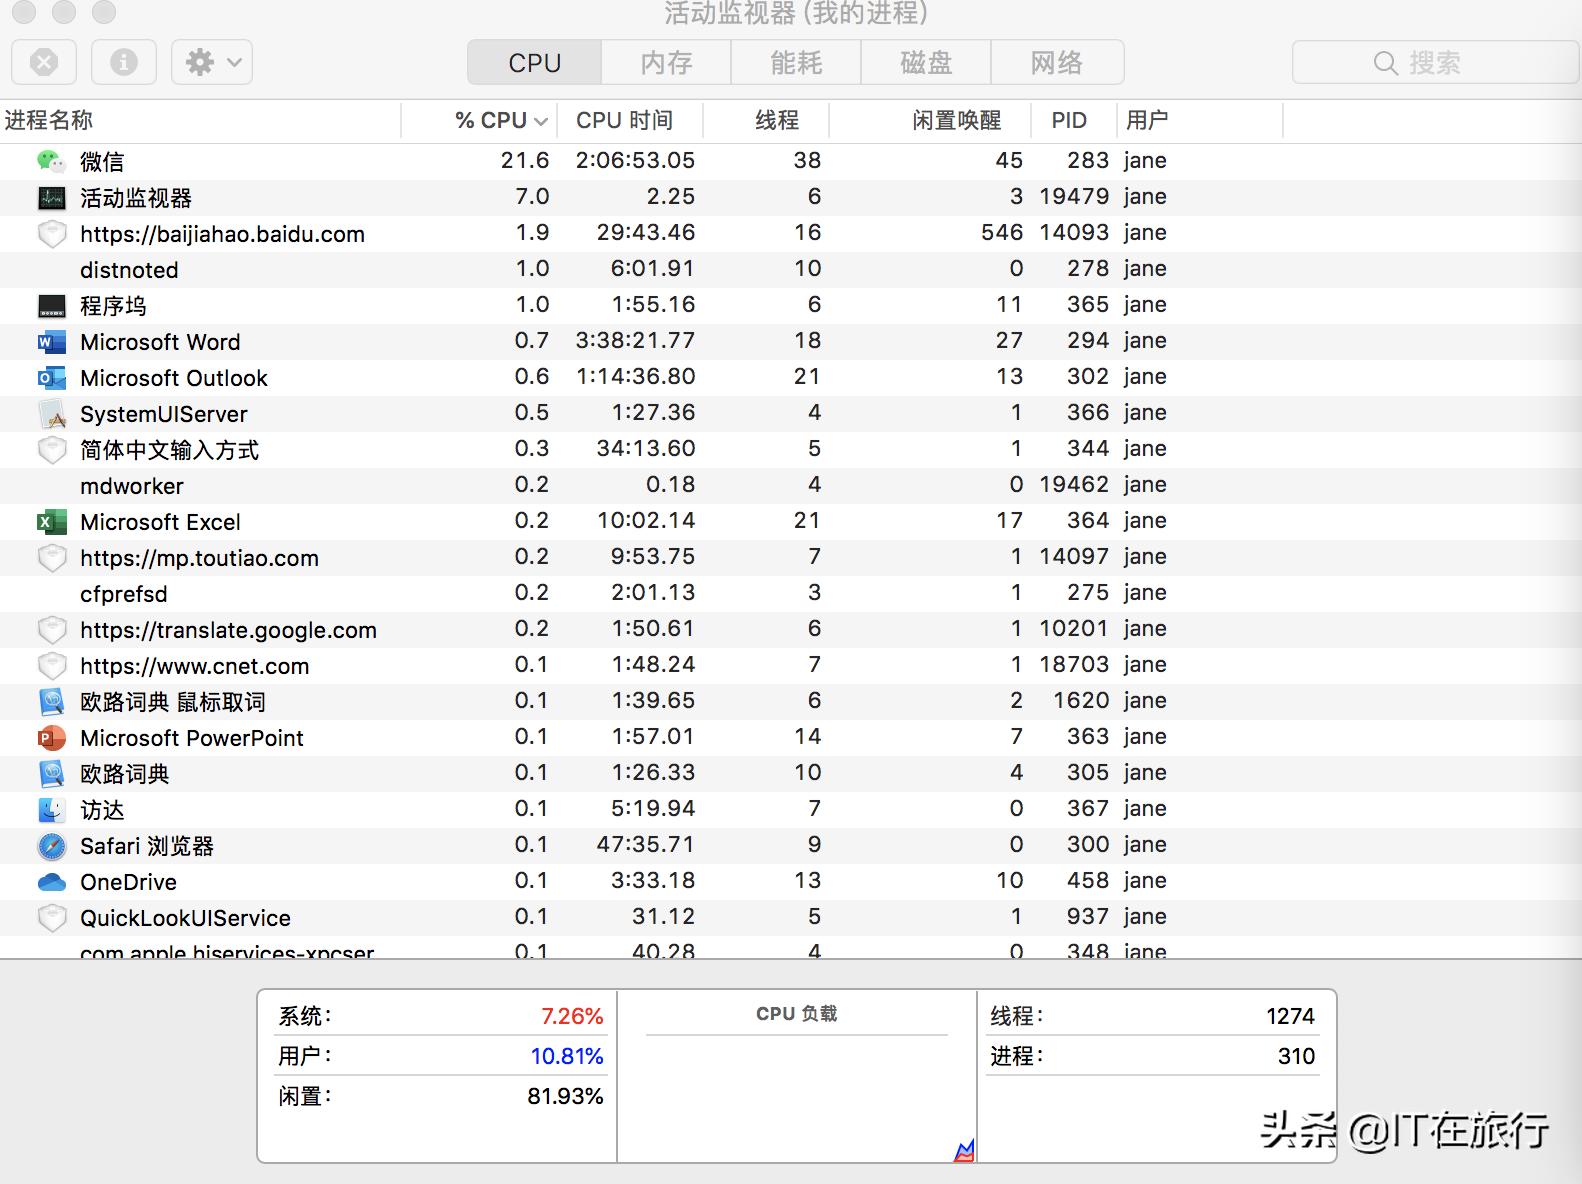
Task: Select the QuickLookUIService process name
Action: (x=185, y=918)
